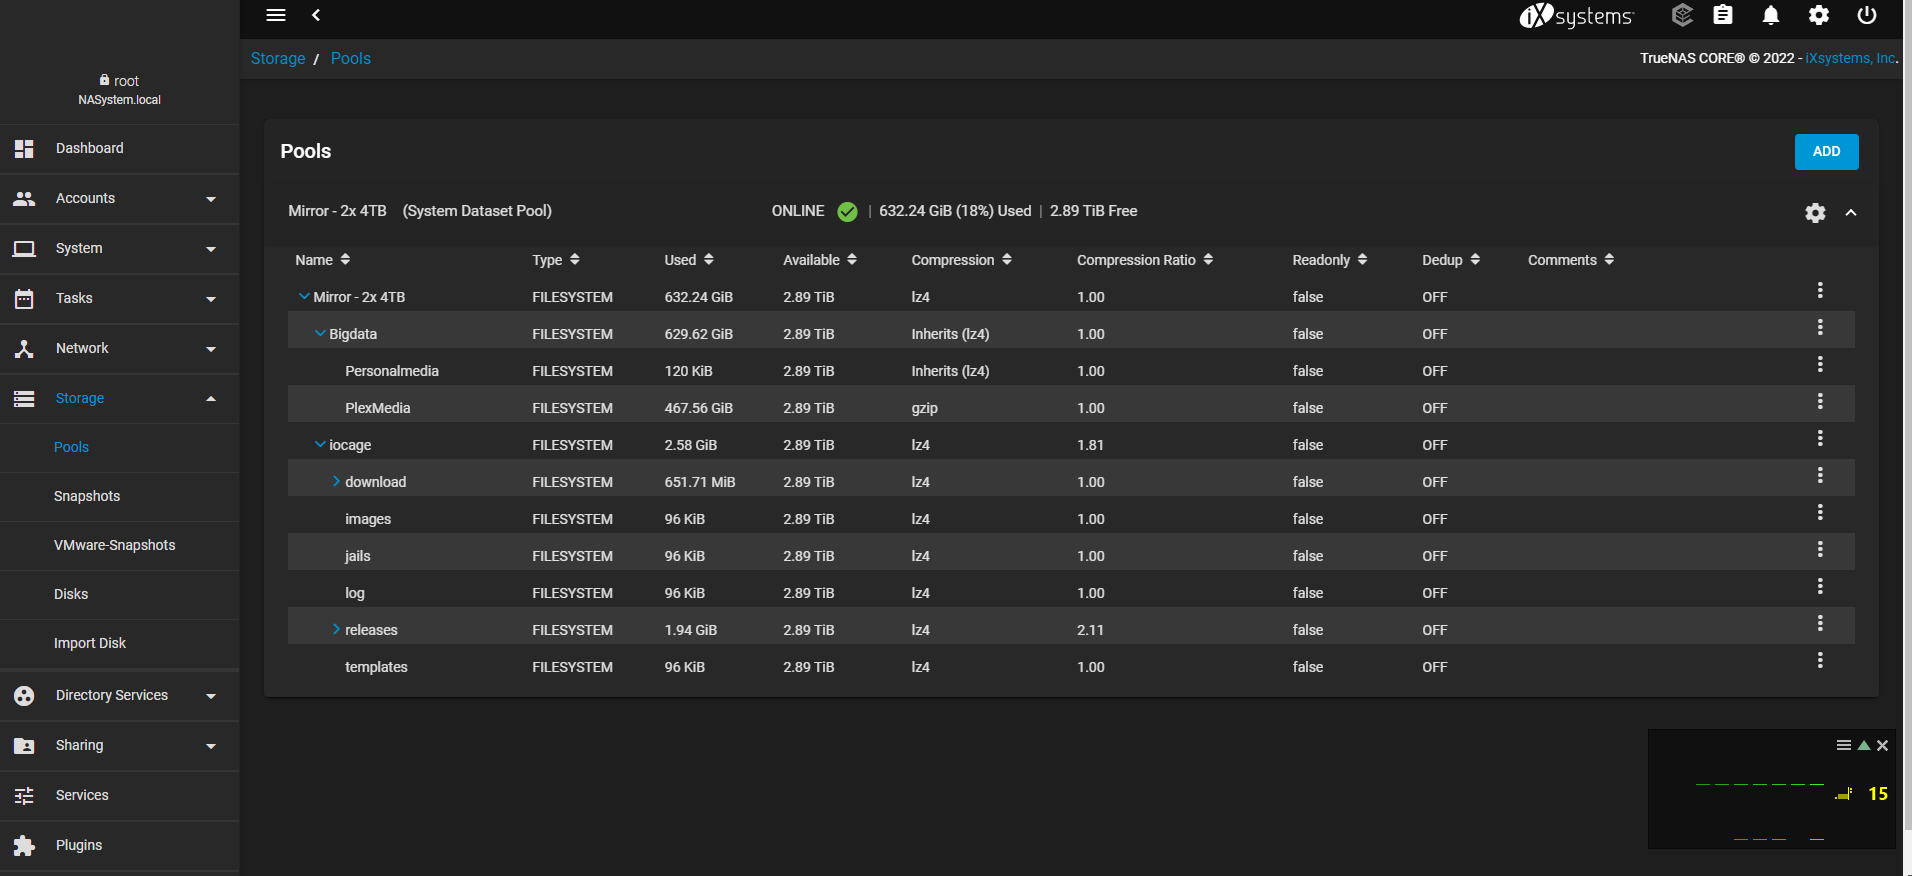The width and height of the screenshot is (1912, 876).
Task: Click the back chevron in top bar
Action: [x=316, y=15]
